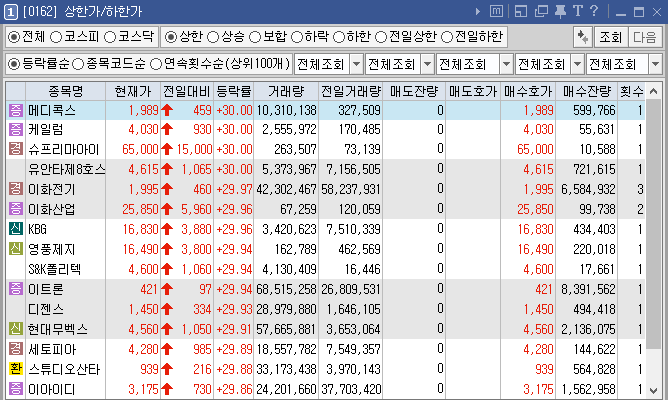
Task: Click the 경 badge next to 이화전기
Action: (16, 189)
